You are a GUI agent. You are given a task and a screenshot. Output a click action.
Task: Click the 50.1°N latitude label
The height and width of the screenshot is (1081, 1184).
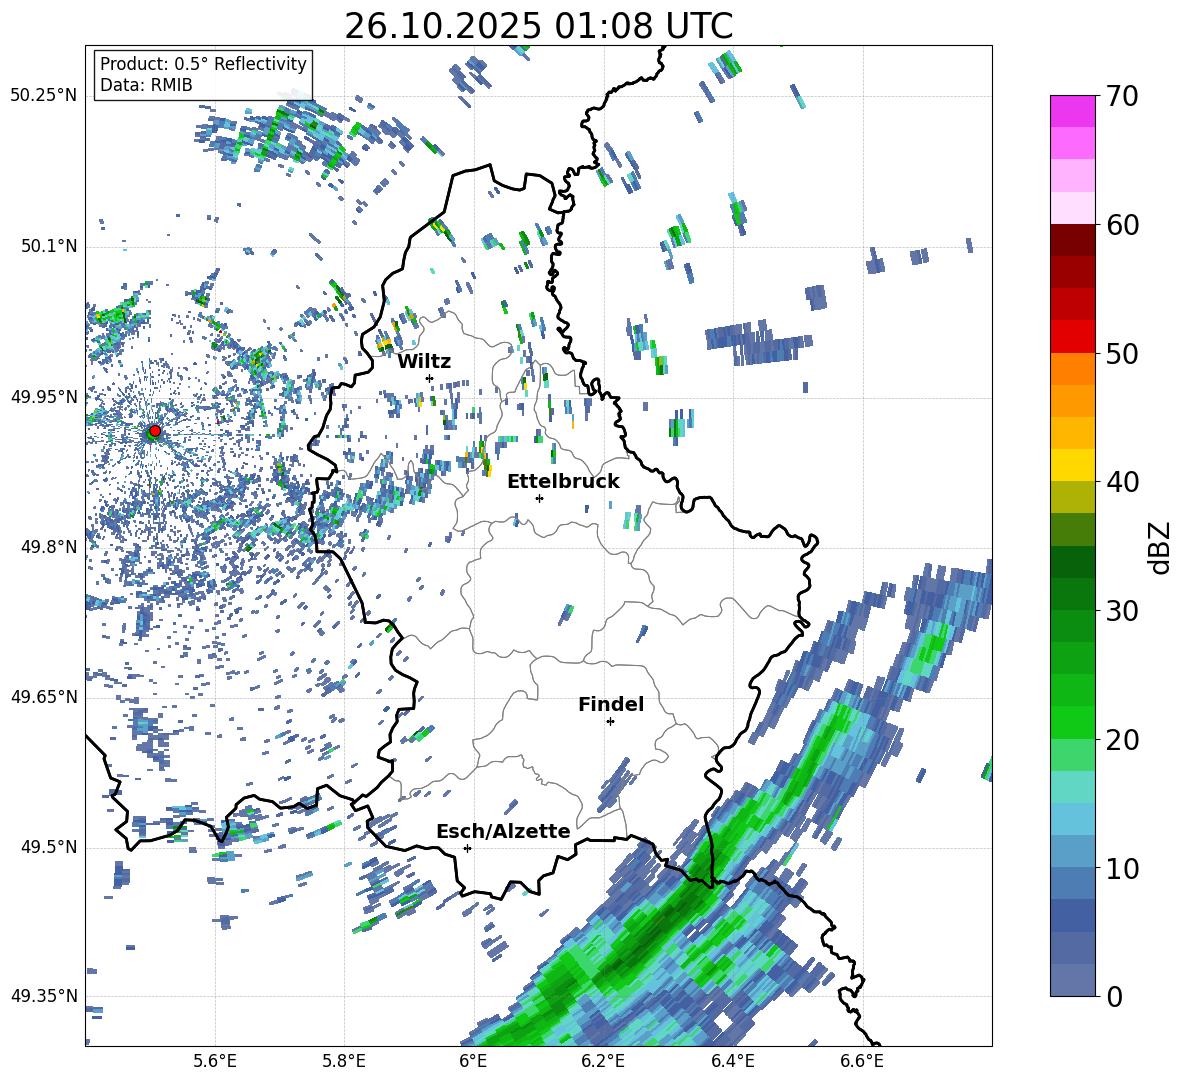48,246
